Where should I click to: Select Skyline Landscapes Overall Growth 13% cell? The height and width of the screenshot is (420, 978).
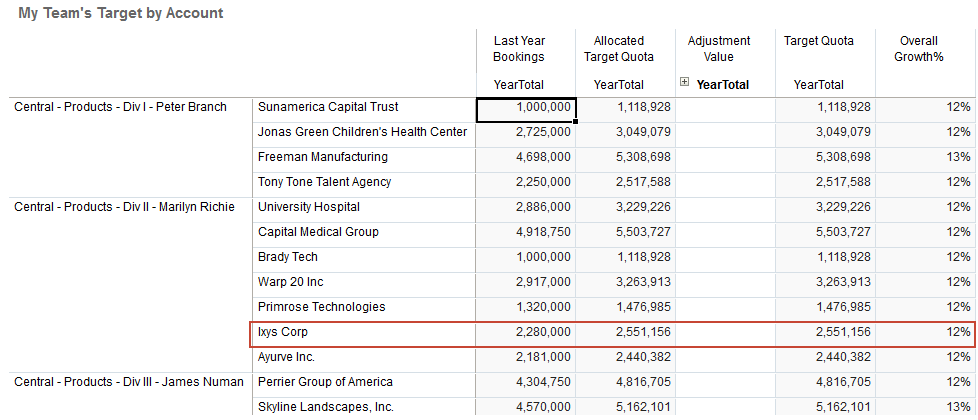tap(925, 407)
